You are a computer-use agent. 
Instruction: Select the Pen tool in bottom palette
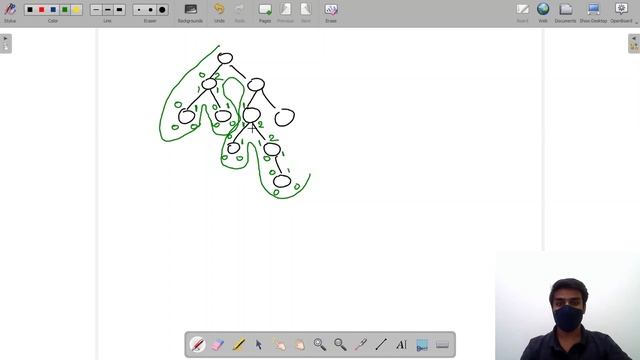tap(198, 344)
